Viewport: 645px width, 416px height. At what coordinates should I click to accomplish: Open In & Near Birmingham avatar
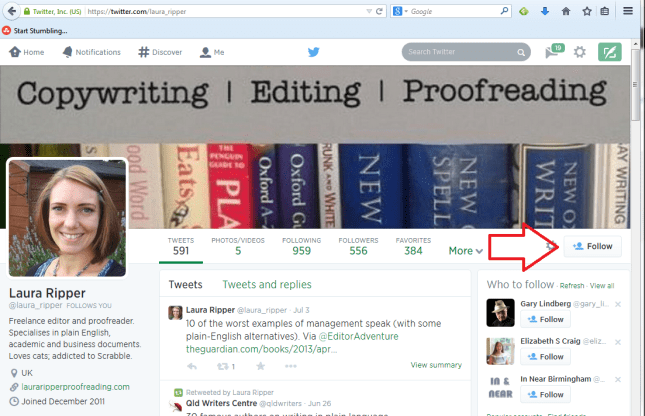click(500, 388)
